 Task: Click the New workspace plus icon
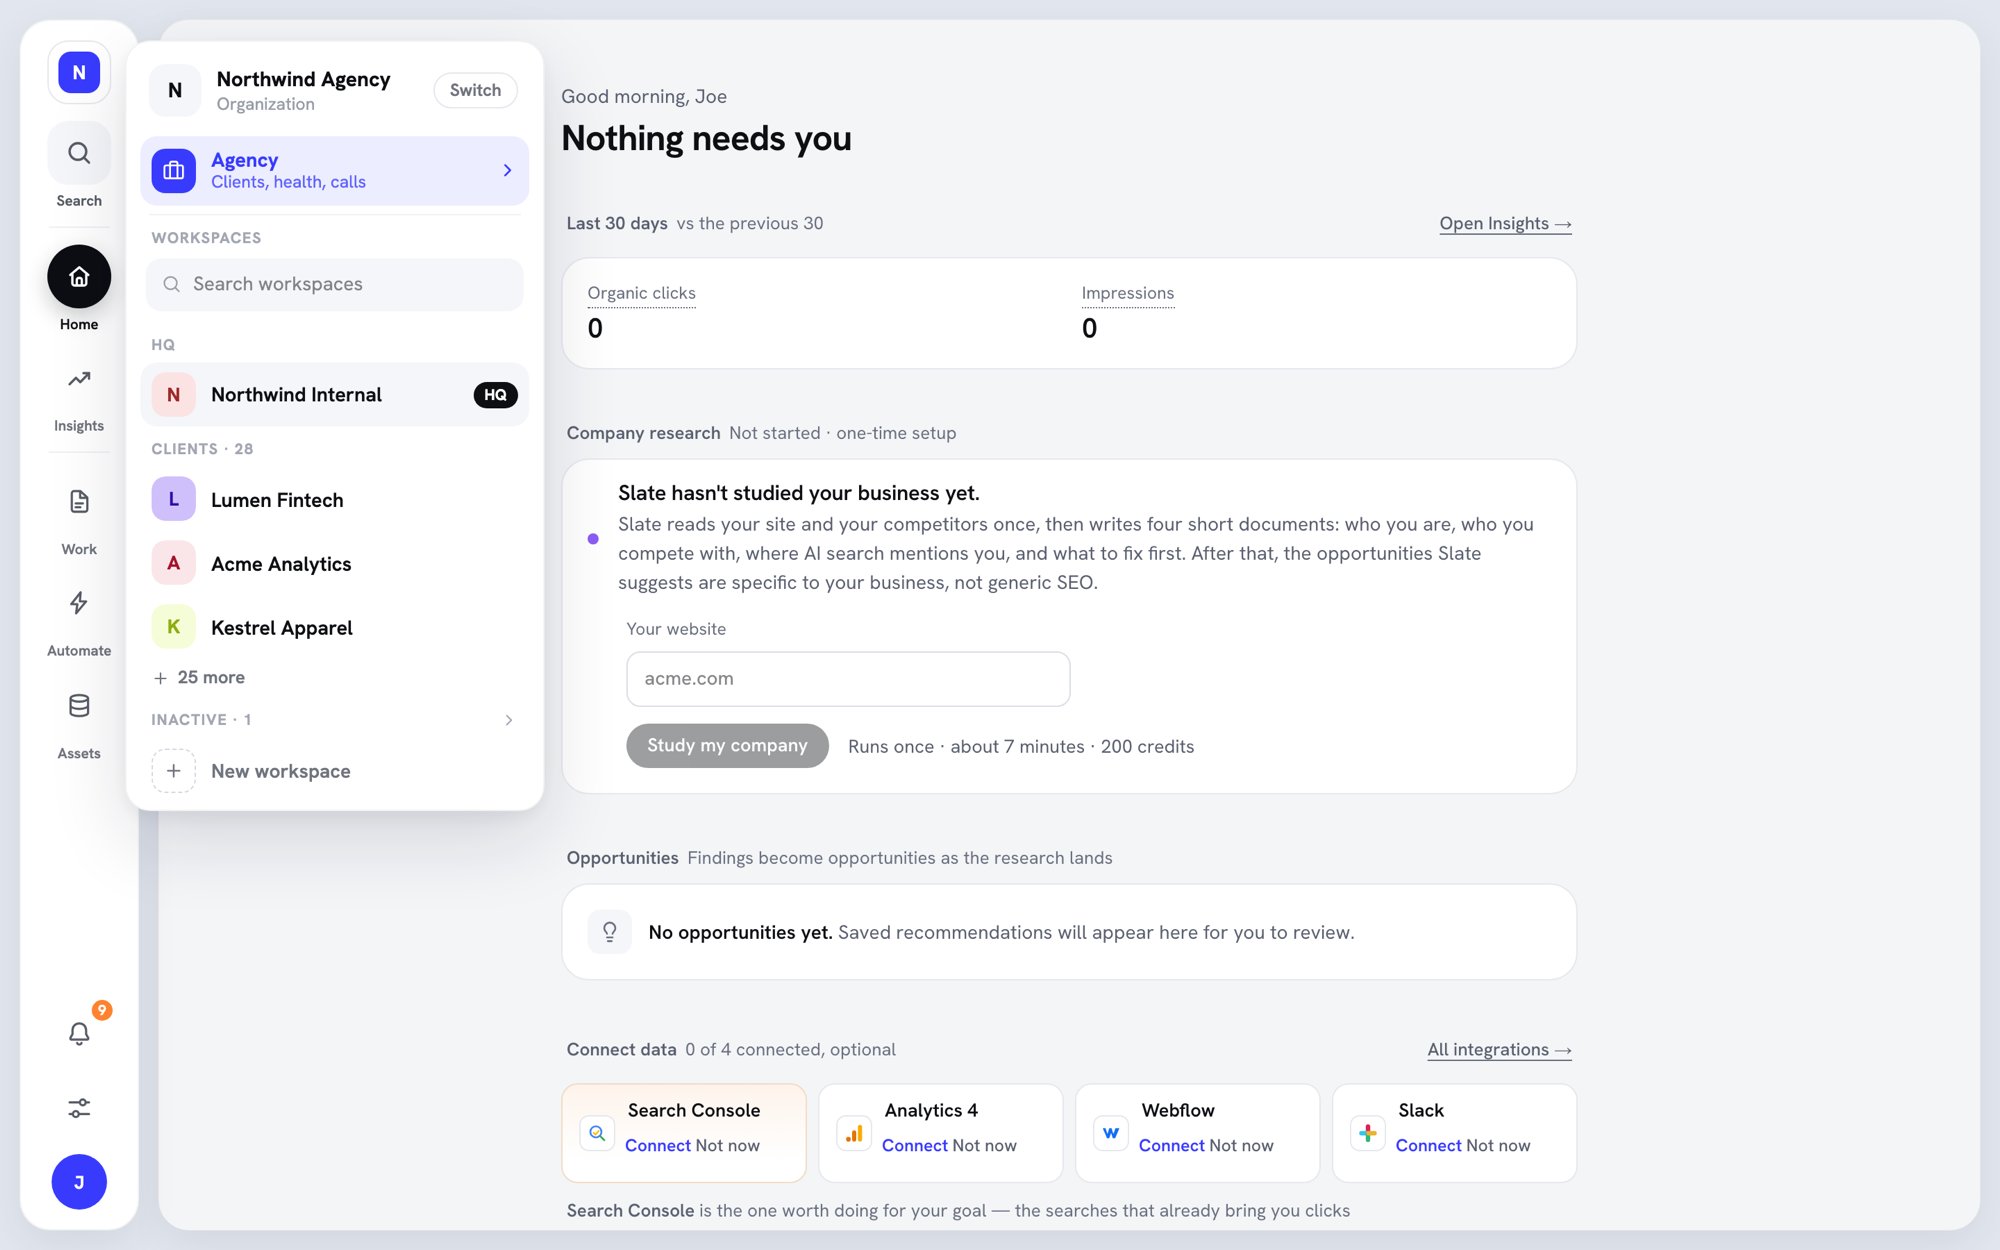[x=174, y=771]
